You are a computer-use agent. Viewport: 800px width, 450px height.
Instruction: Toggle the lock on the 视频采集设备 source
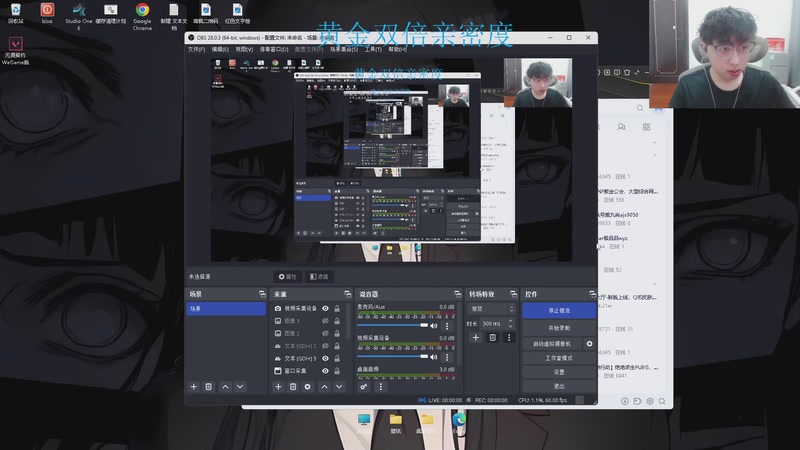click(x=337, y=309)
